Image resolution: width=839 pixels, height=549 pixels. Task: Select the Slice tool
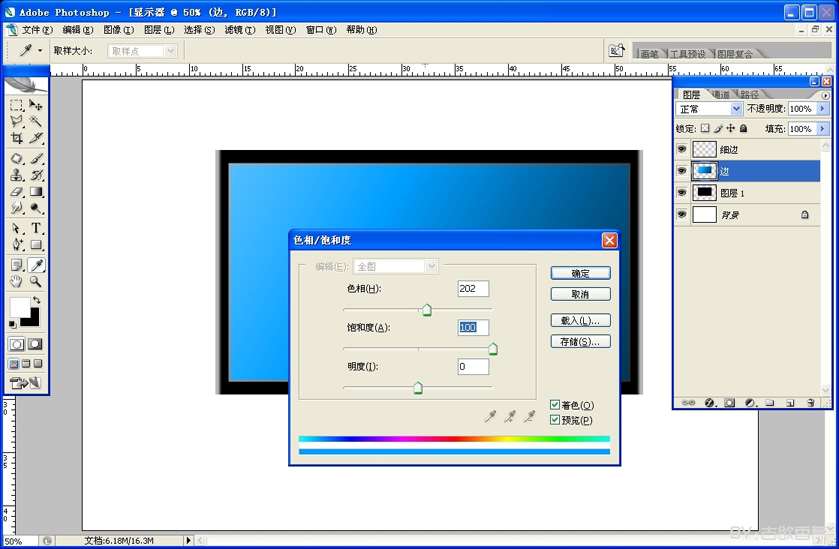36,138
